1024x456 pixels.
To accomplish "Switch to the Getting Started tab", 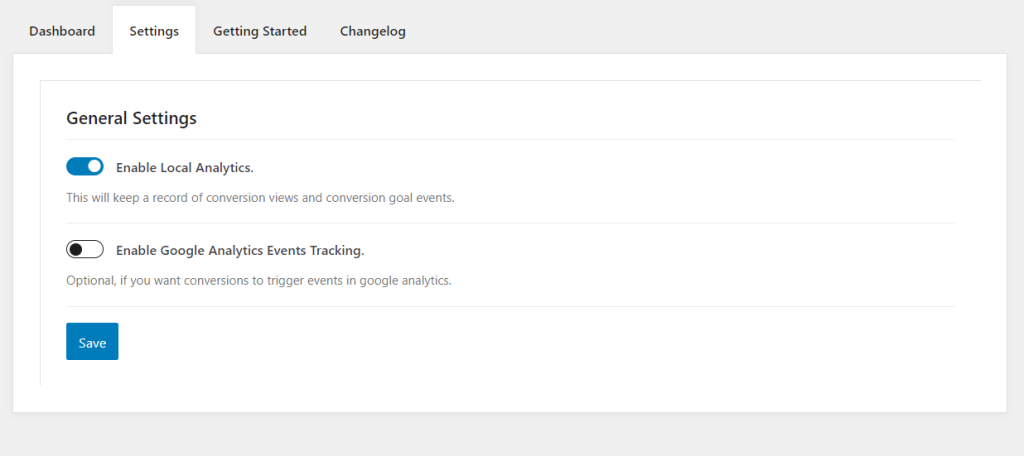I will pyautogui.click(x=260, y=31).
